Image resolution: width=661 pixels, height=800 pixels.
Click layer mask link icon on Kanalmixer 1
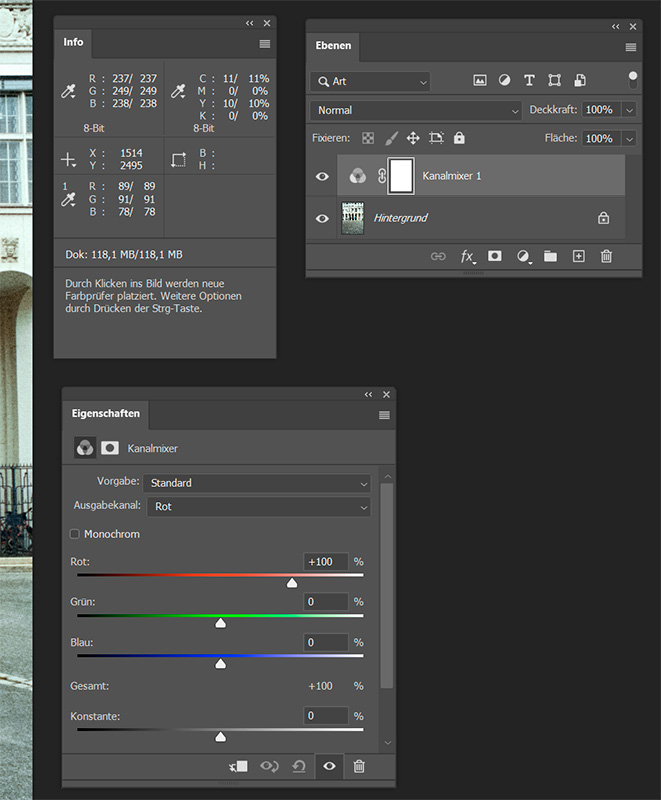pos(382,176)
